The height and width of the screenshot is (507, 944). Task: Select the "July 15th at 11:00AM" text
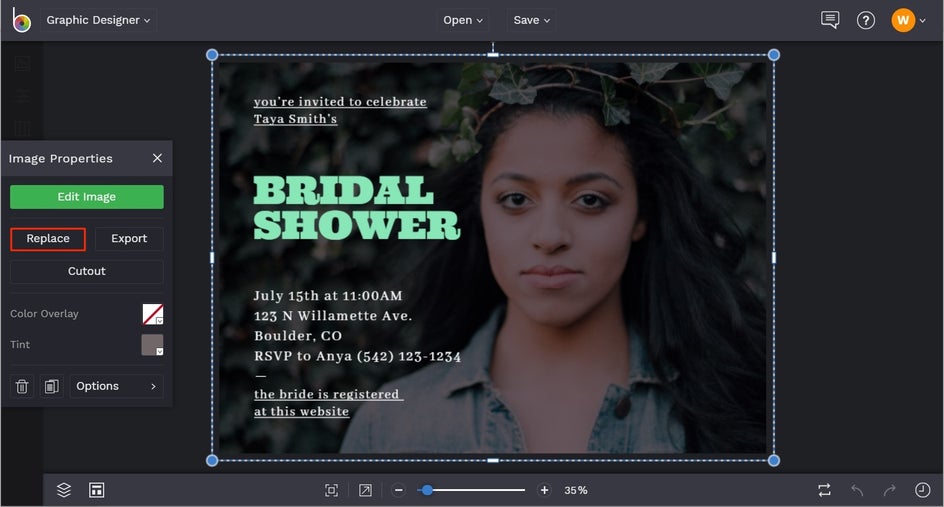click(328, 296)
